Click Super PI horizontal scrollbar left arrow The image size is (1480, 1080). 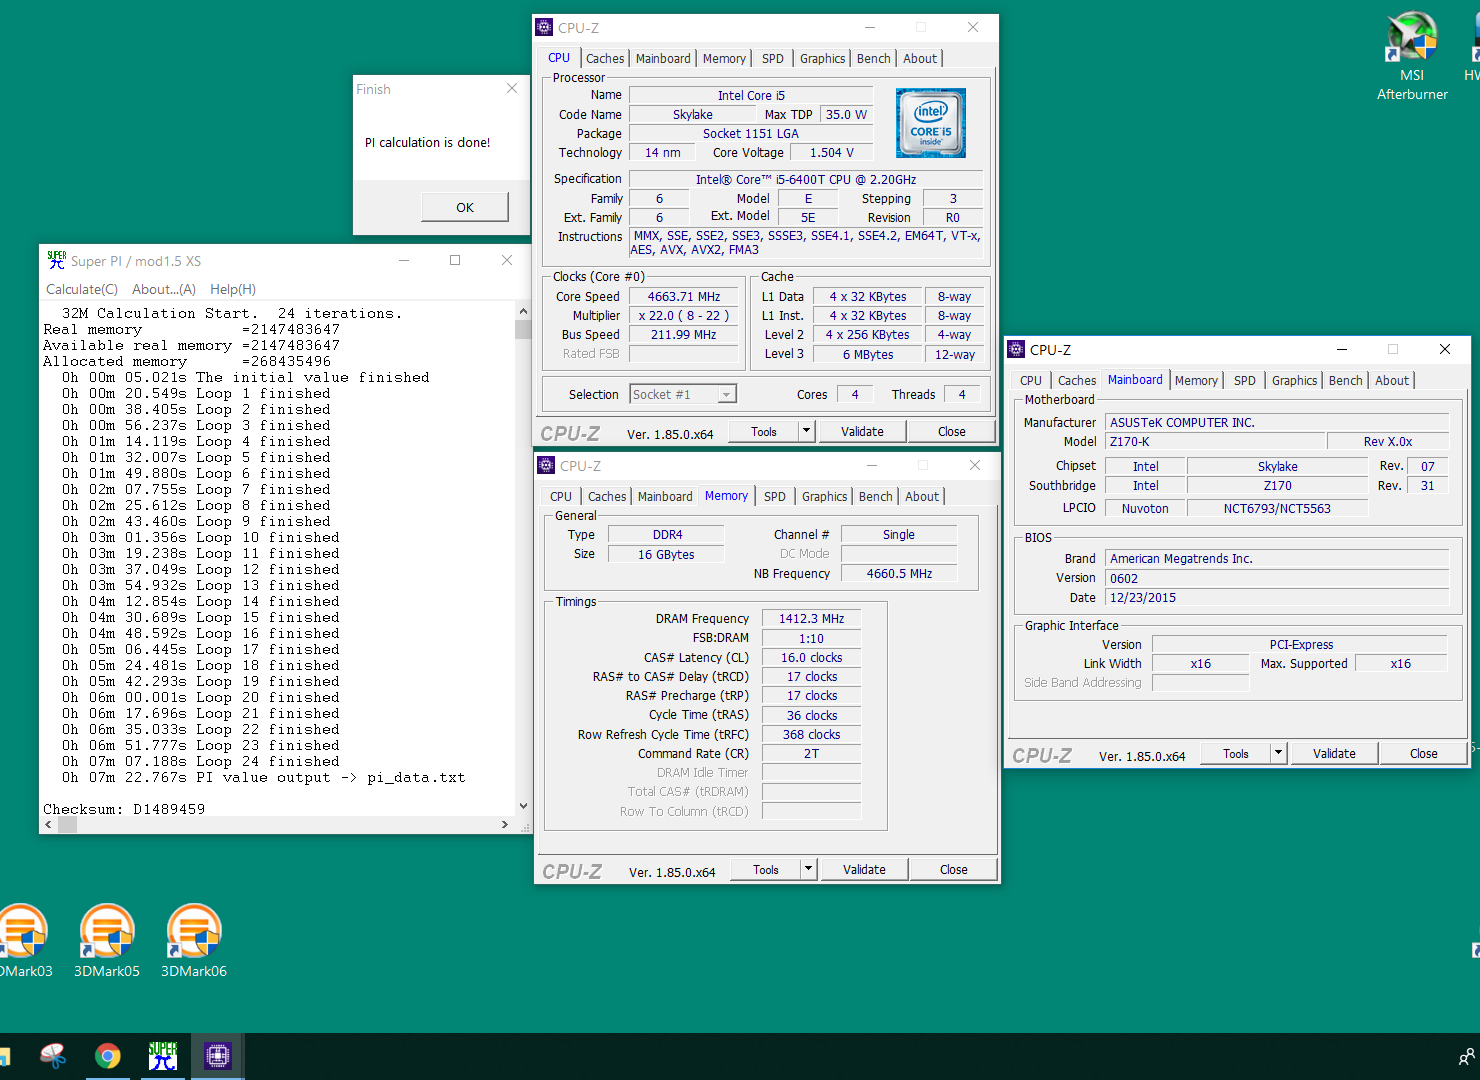click(49, 825)
